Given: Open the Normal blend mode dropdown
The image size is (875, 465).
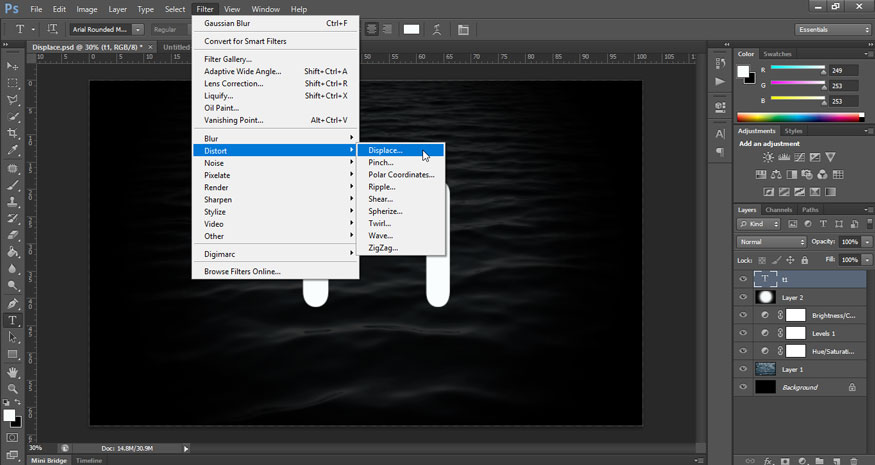Looking at the screenshot, I should [x=771, y=242].
